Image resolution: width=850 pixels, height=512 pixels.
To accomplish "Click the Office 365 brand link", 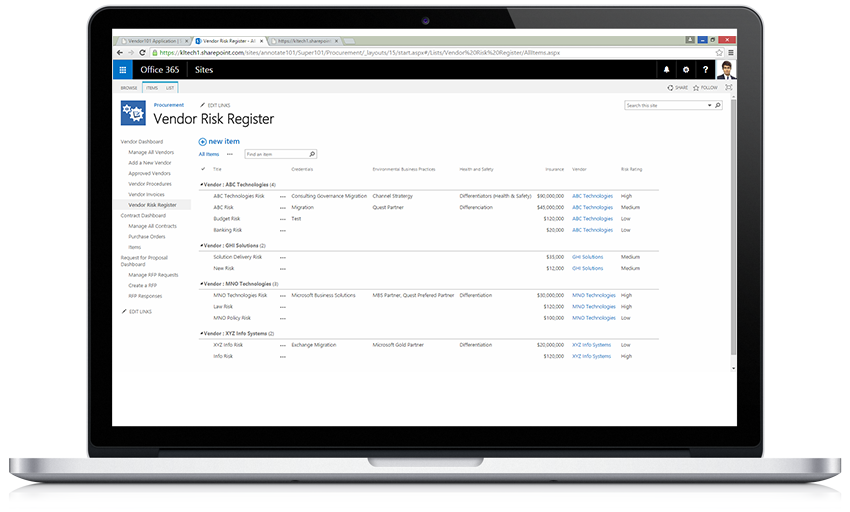I will click(x=159, y=69).
